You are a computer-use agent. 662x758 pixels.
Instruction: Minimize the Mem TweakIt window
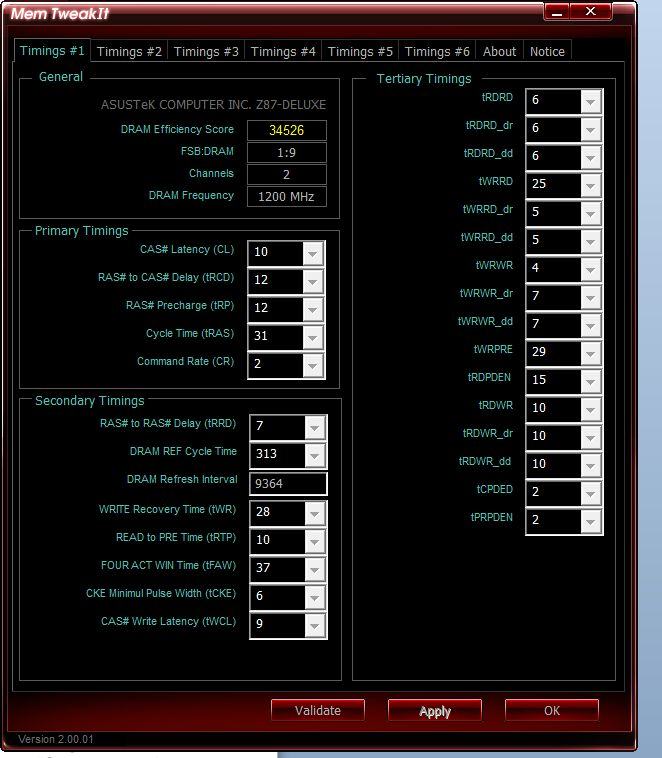tap(557, 12)
